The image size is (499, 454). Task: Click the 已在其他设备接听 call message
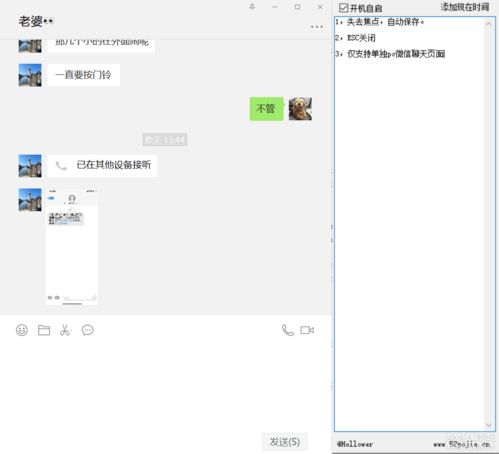pyautogui.click(x=102, y=165)
